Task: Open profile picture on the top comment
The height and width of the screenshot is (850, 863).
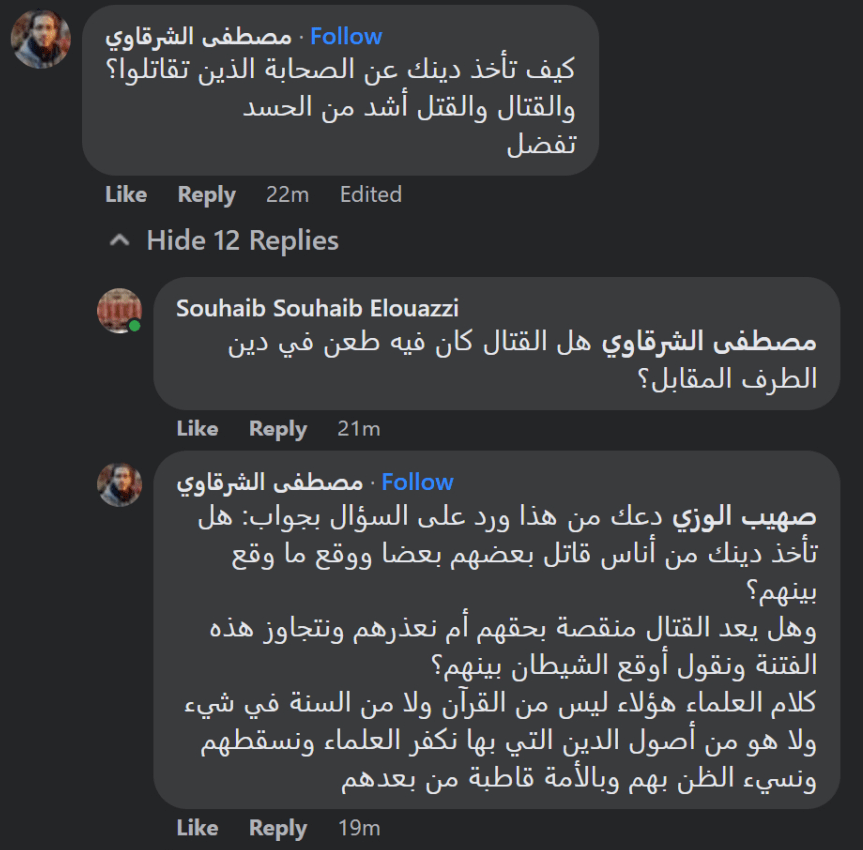Action: (40, 40)
